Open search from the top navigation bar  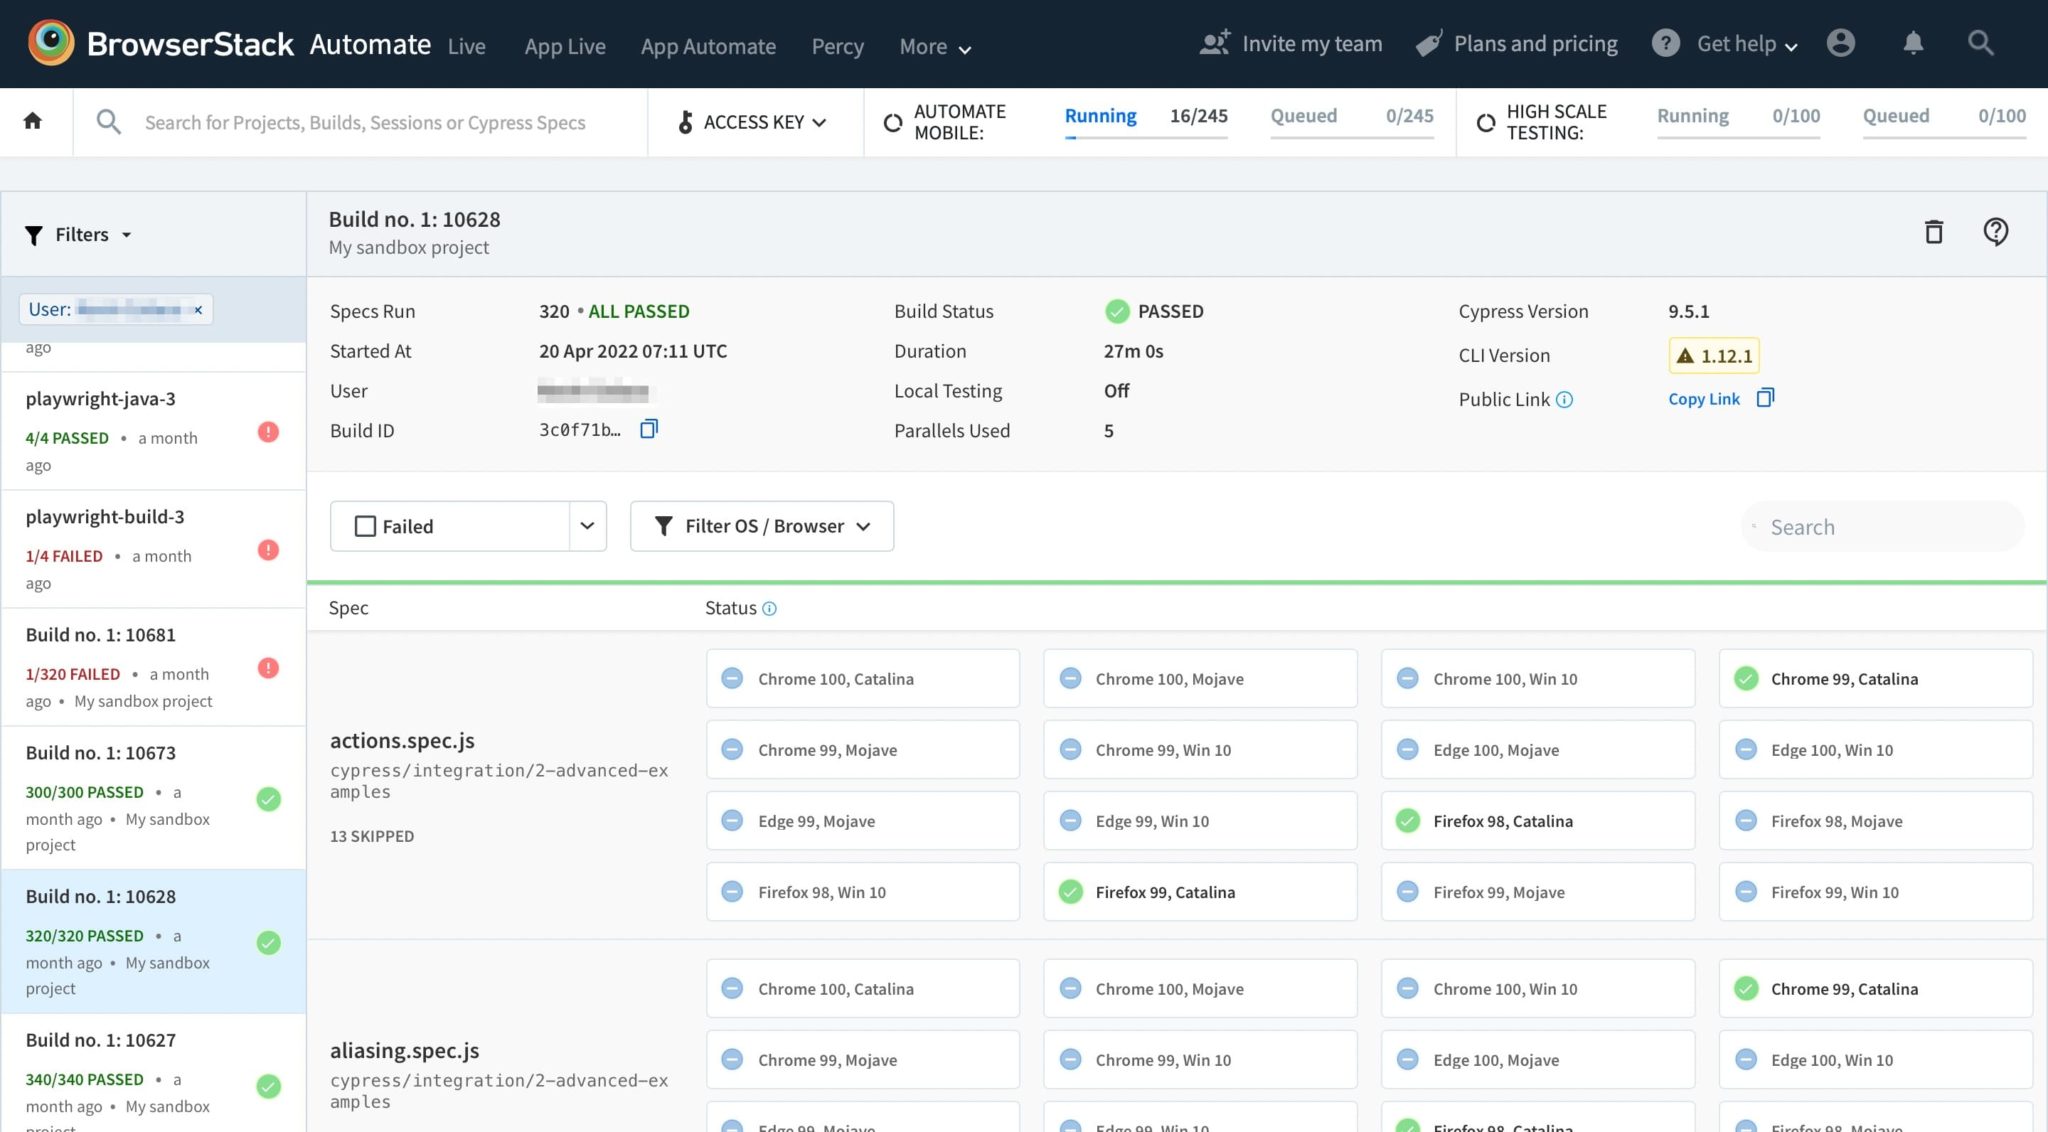pyautogui.click(x=1981, y=43)
